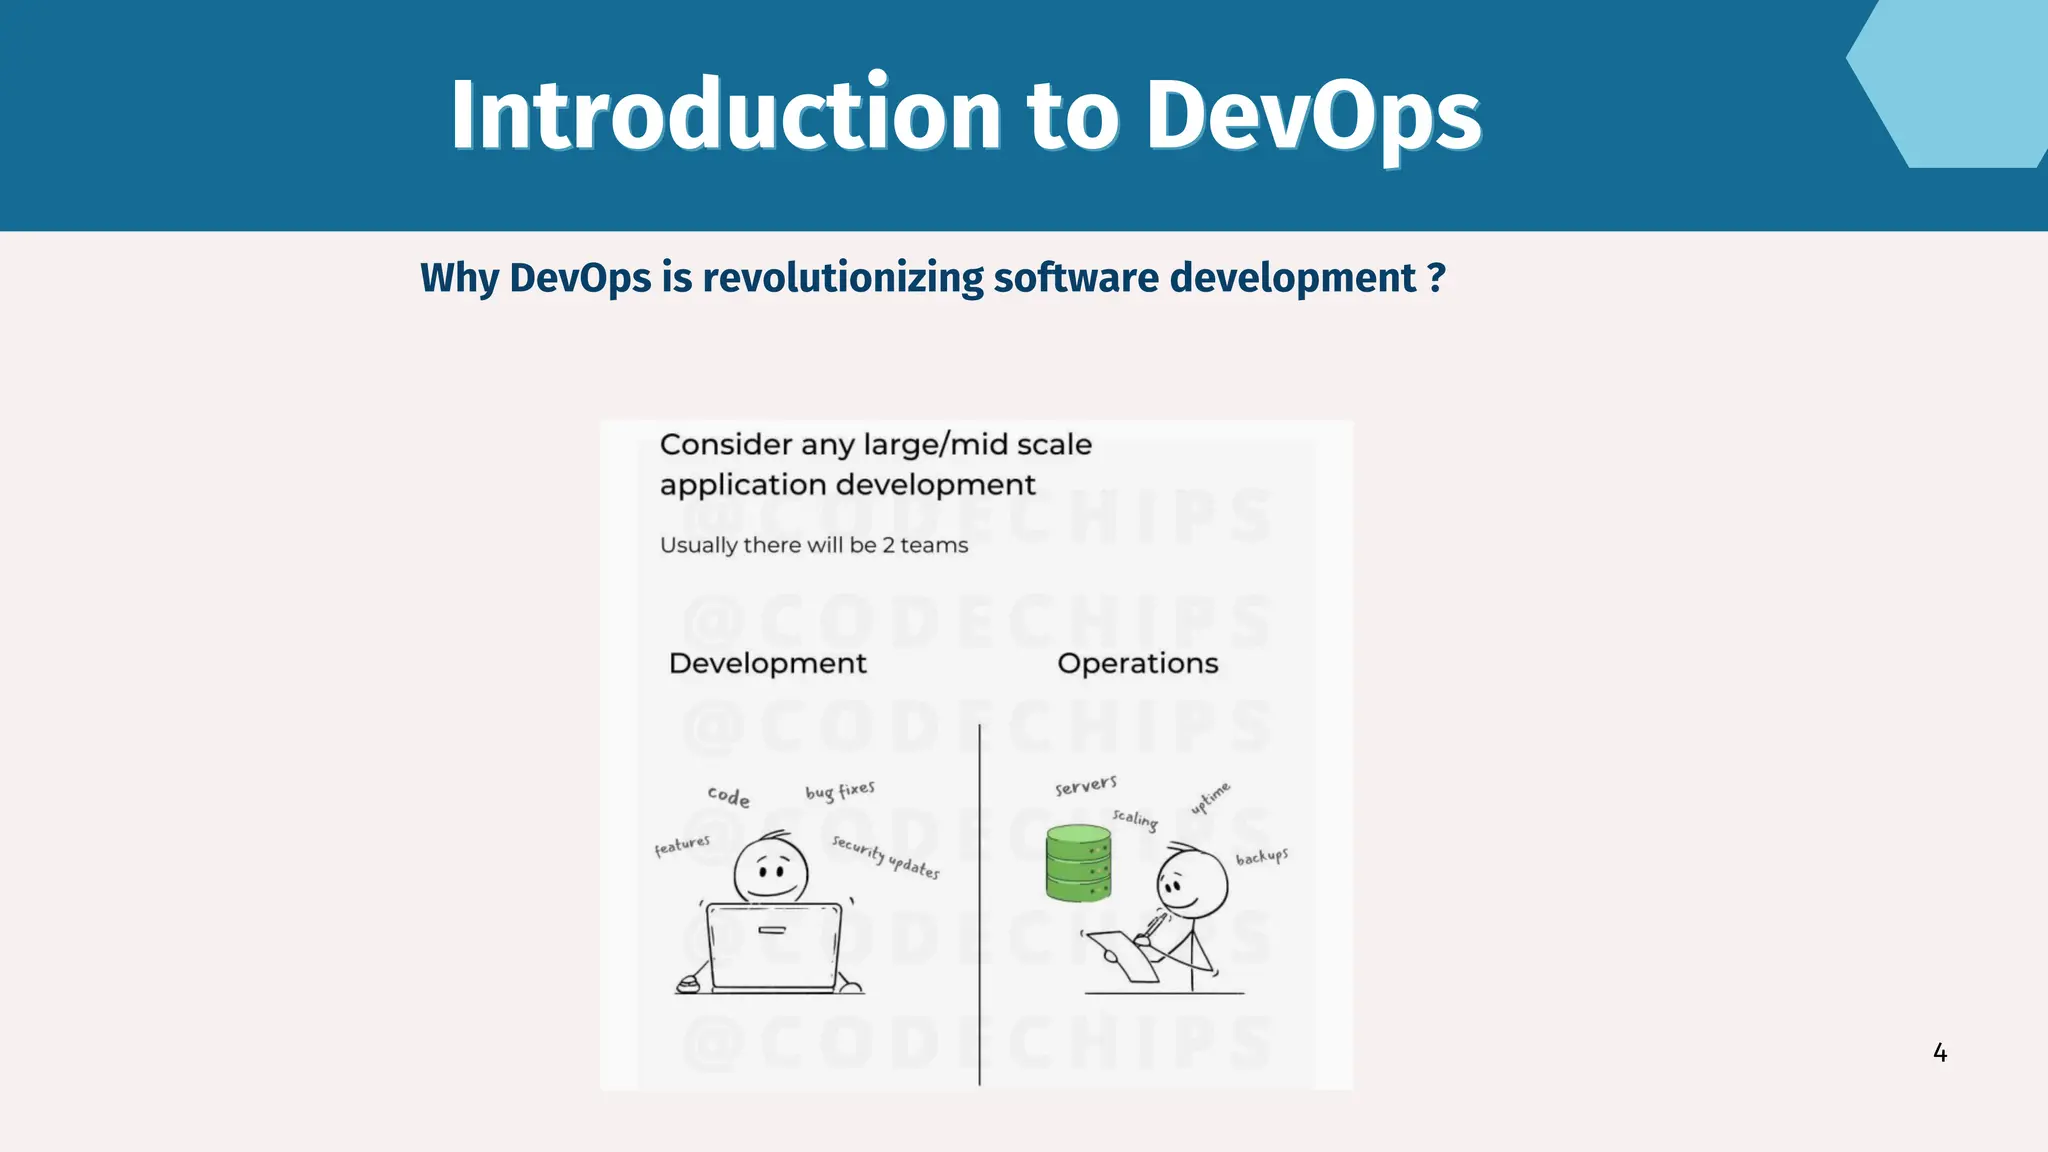This screenshot has width=2048, height=1152.
Task: Click the vertical divider line between teams
Action: pos(979,904)
